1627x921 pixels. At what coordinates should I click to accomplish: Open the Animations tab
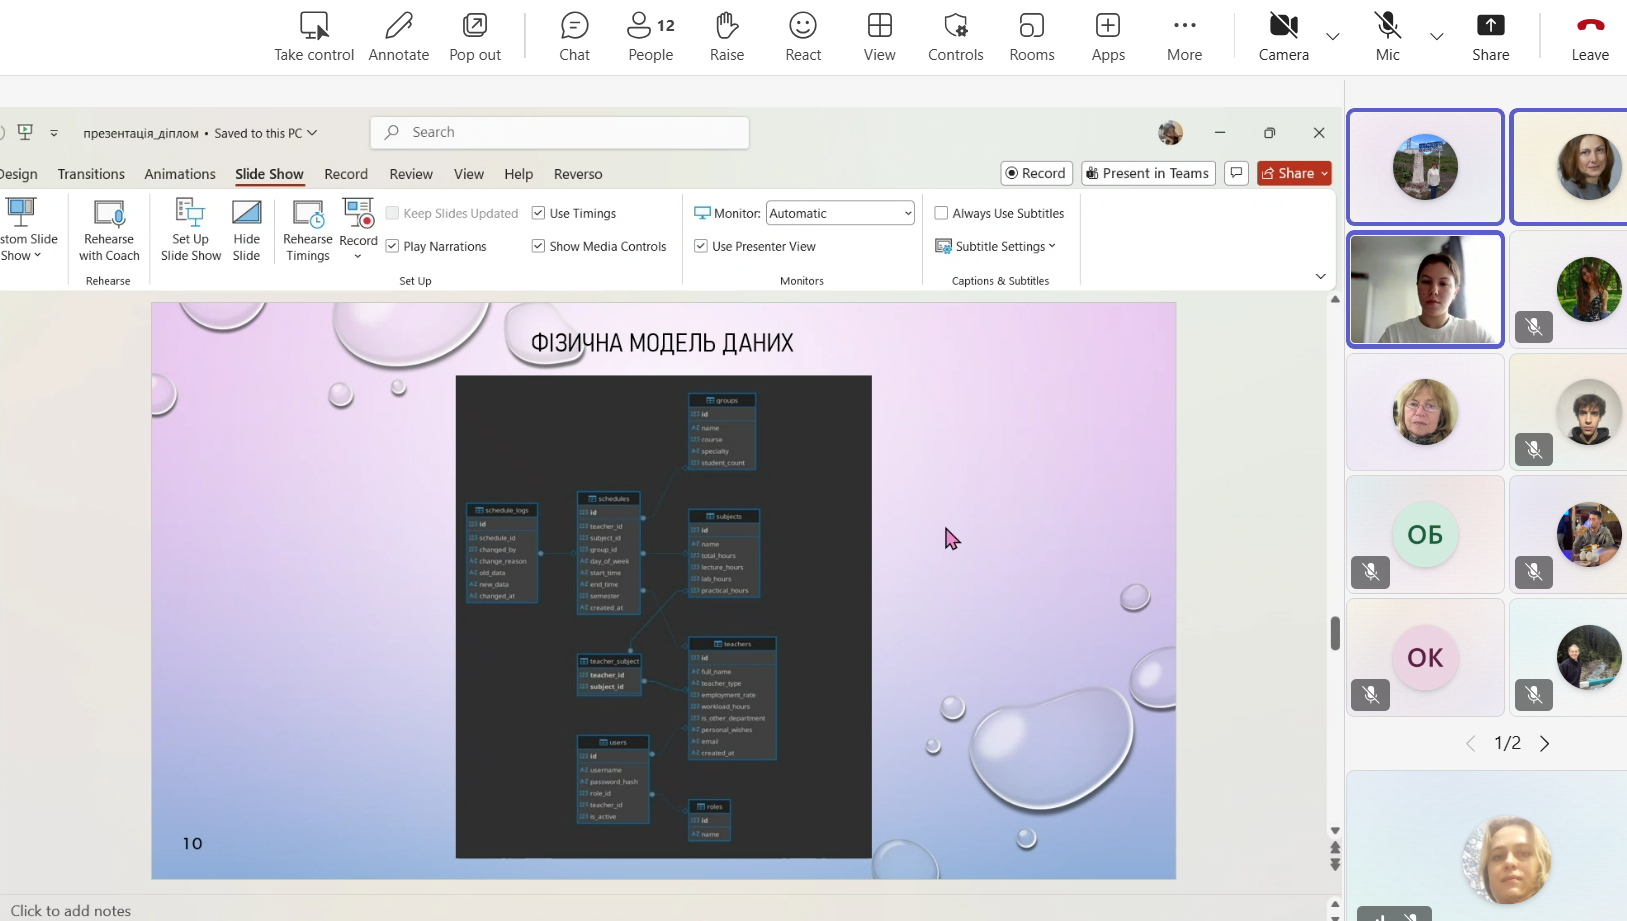[x=180, y=174]
